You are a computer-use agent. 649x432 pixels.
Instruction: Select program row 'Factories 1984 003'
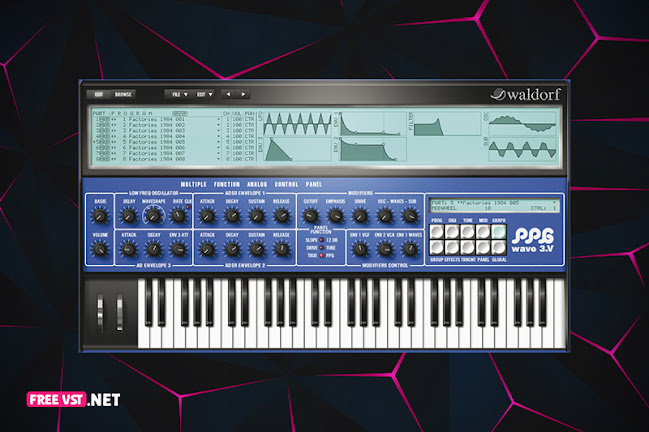click(x=154, y=131)
